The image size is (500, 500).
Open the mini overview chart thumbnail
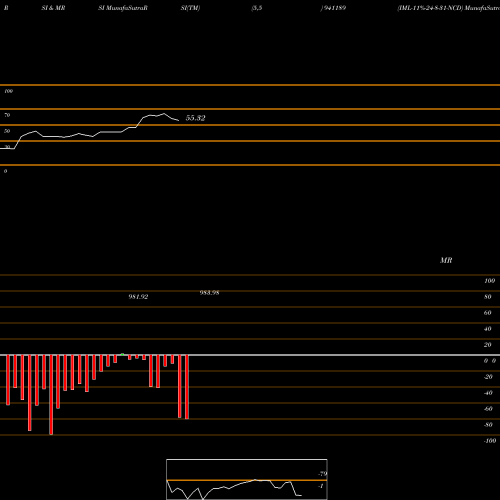pyautogui.click(x=247, y=479)
